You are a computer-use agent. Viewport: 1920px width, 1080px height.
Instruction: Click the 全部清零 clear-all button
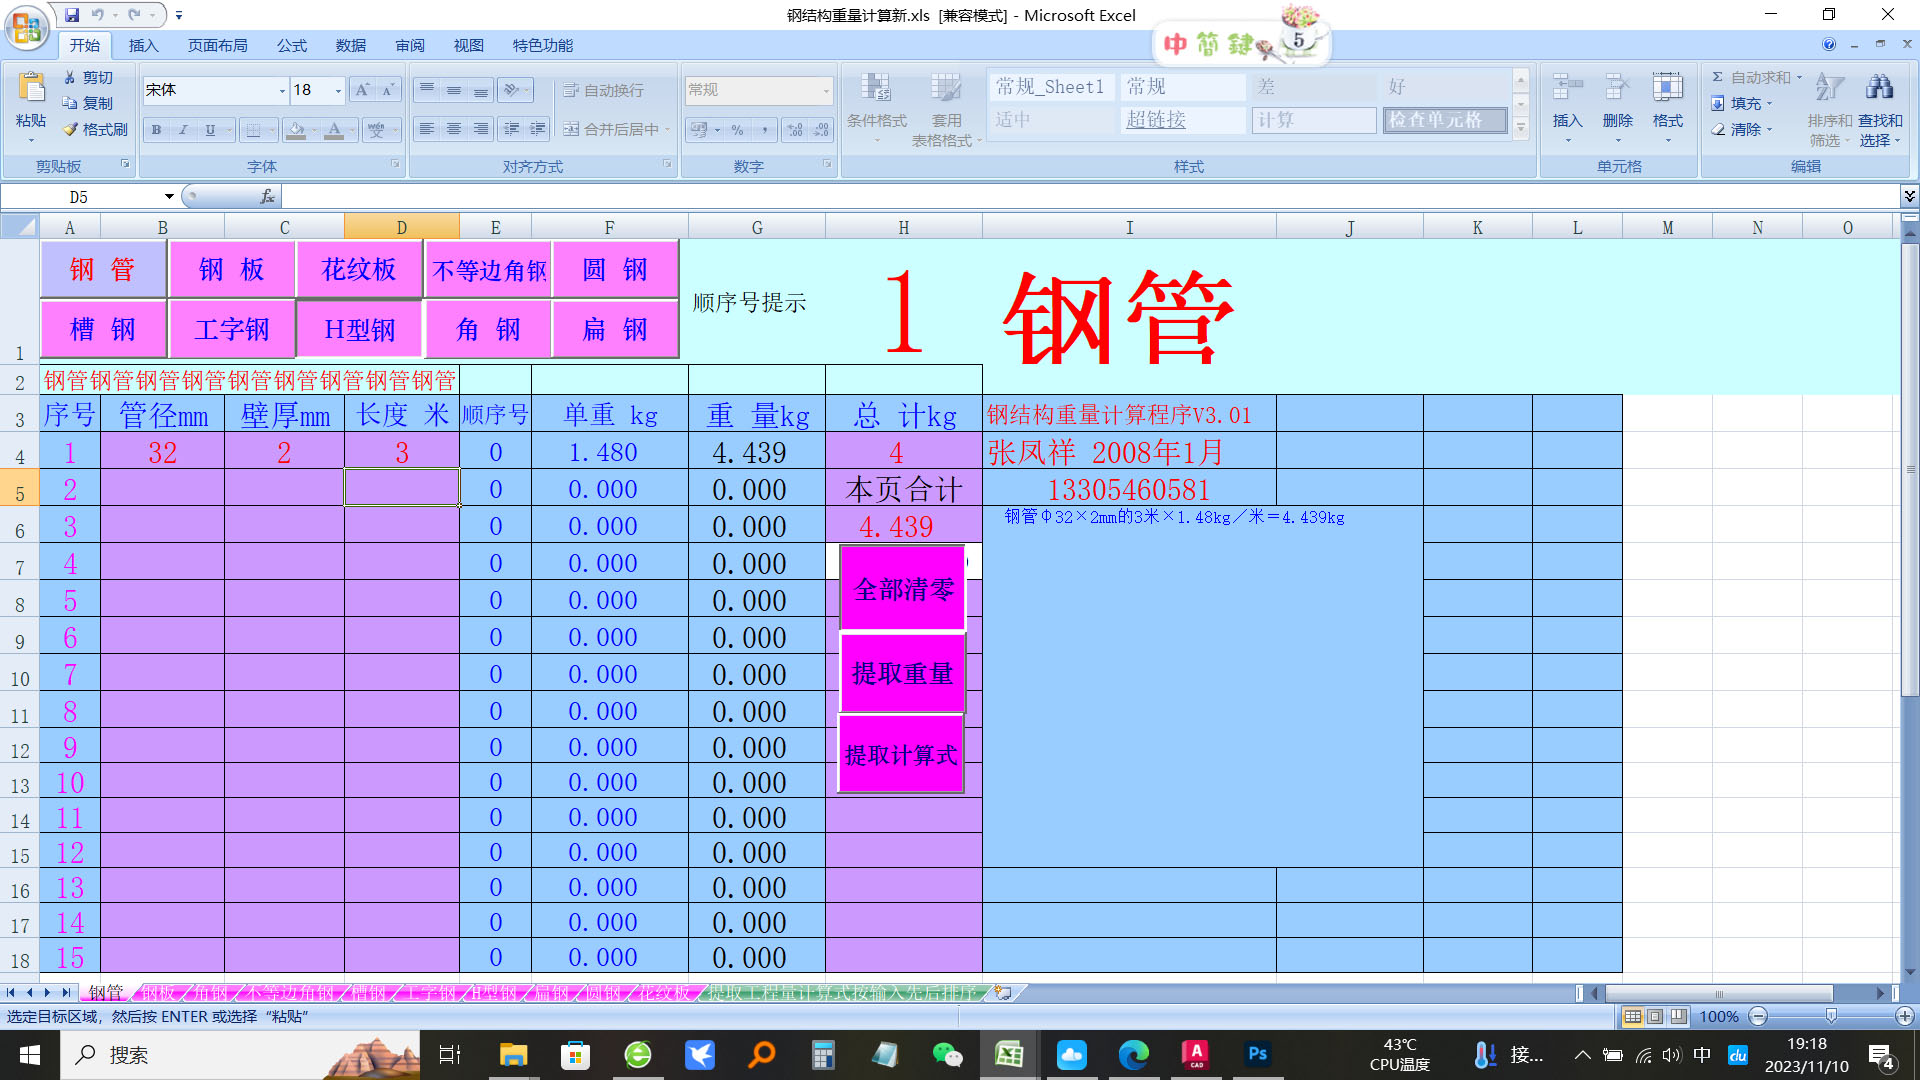coord(903,589)
